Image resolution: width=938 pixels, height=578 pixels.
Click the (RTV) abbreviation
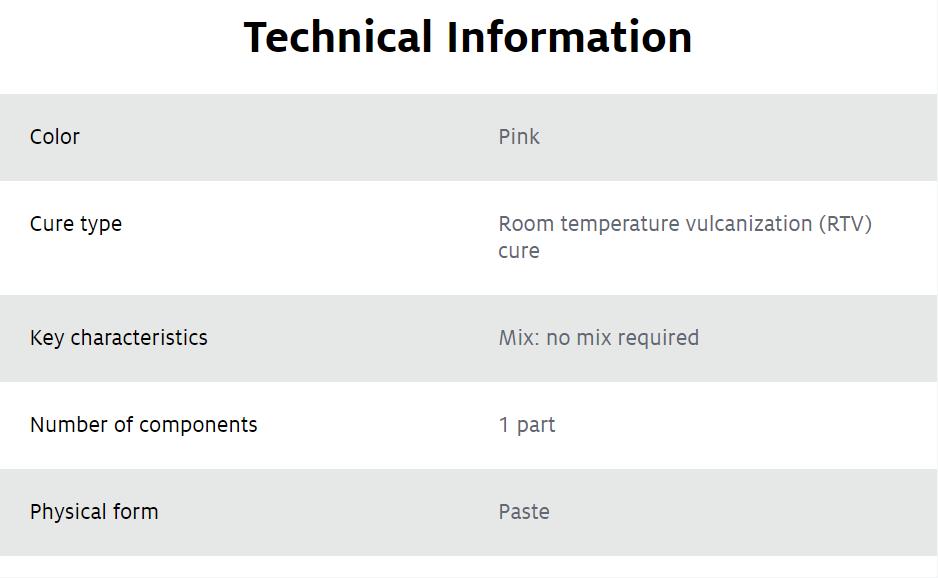845,224
